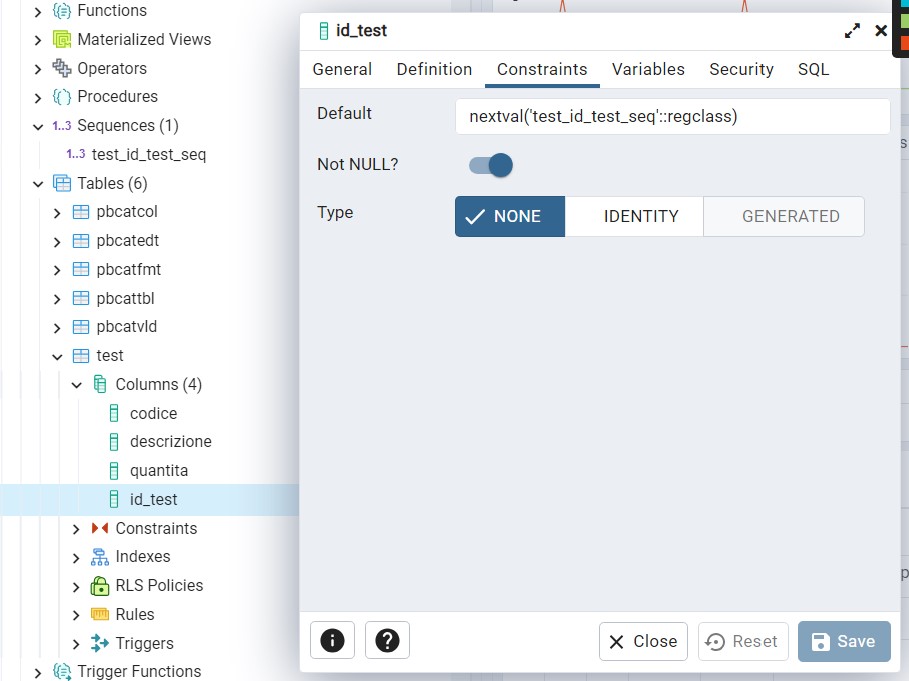
Task: Click the test_id_test_seq sequence icon
Action: [75, 154]
